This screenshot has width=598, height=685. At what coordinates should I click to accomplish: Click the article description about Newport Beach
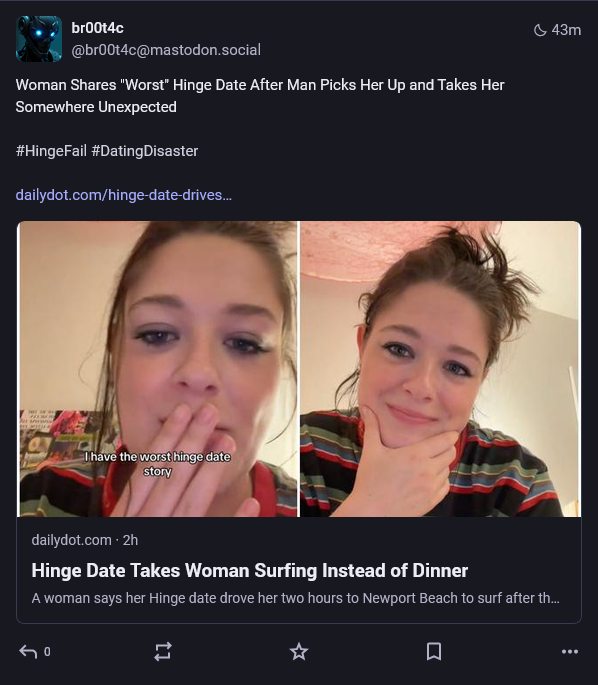click(295, 598)
